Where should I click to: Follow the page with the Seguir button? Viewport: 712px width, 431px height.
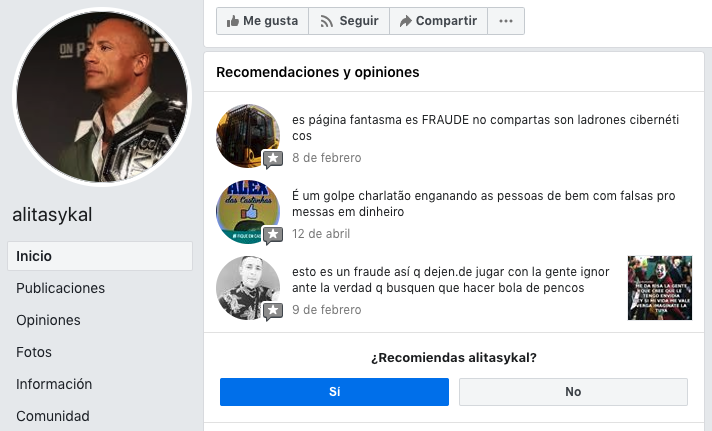(349, 21)
